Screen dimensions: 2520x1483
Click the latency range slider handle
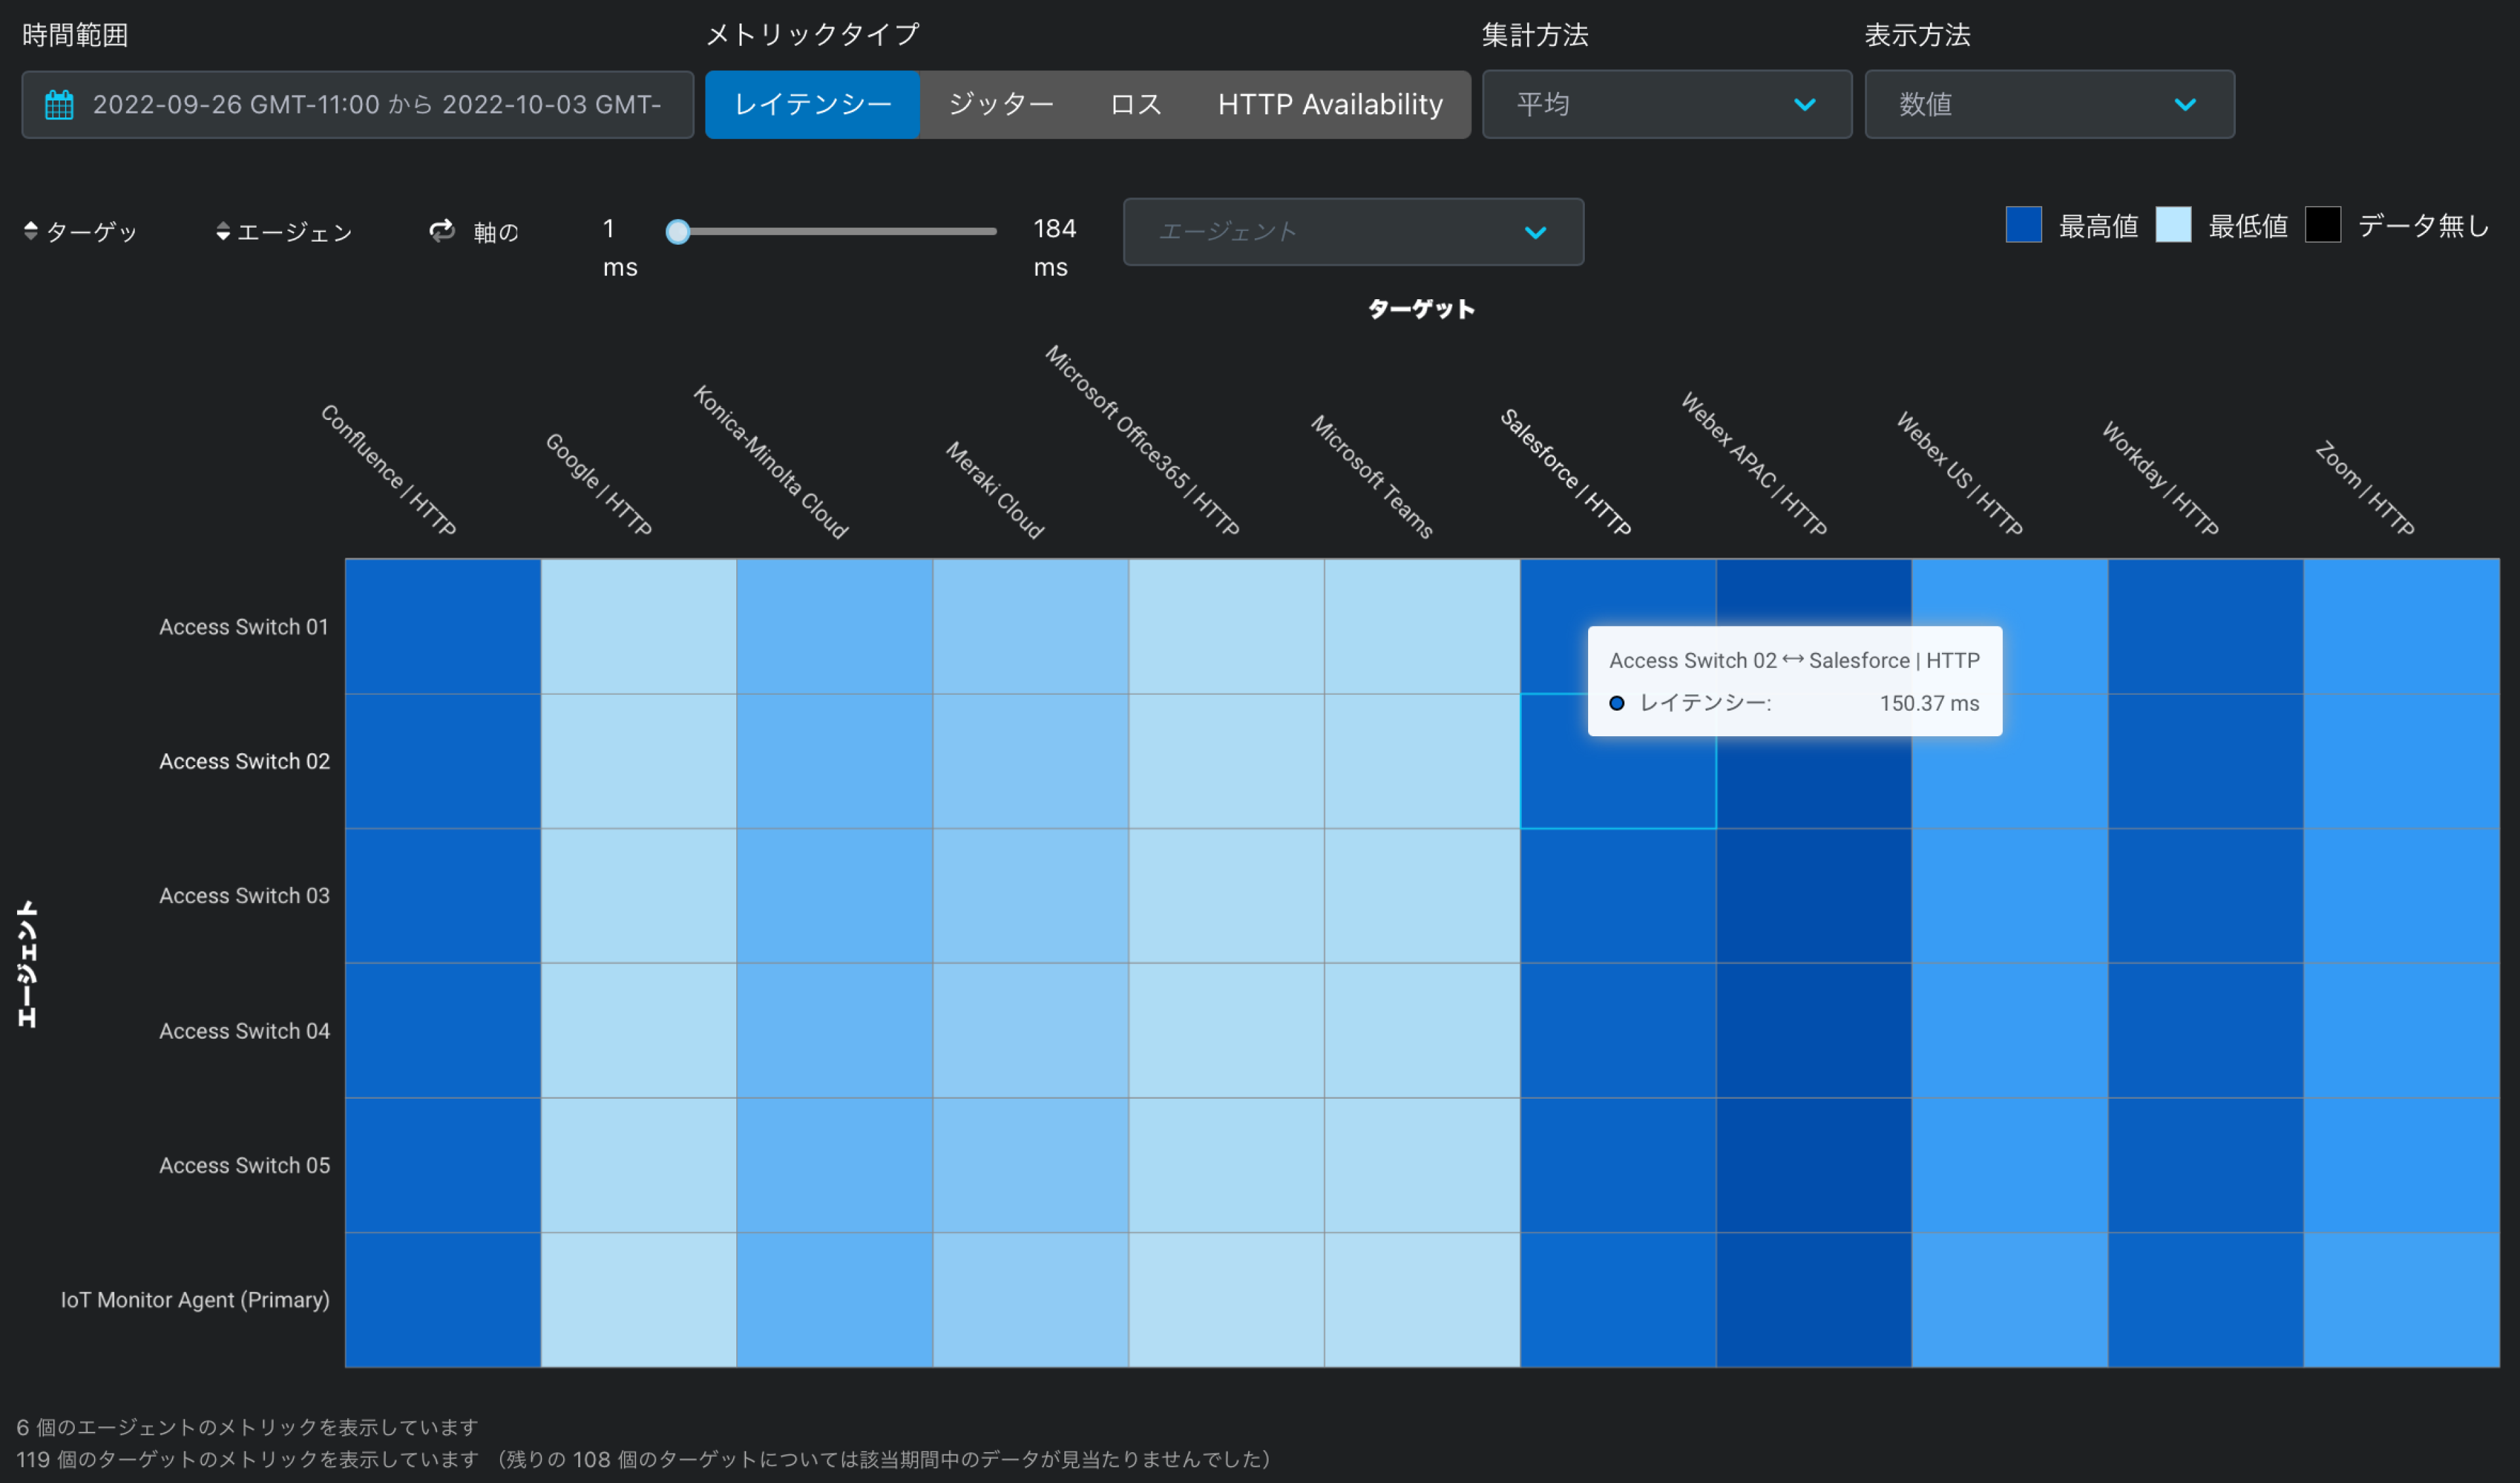(x=678, y=232)
